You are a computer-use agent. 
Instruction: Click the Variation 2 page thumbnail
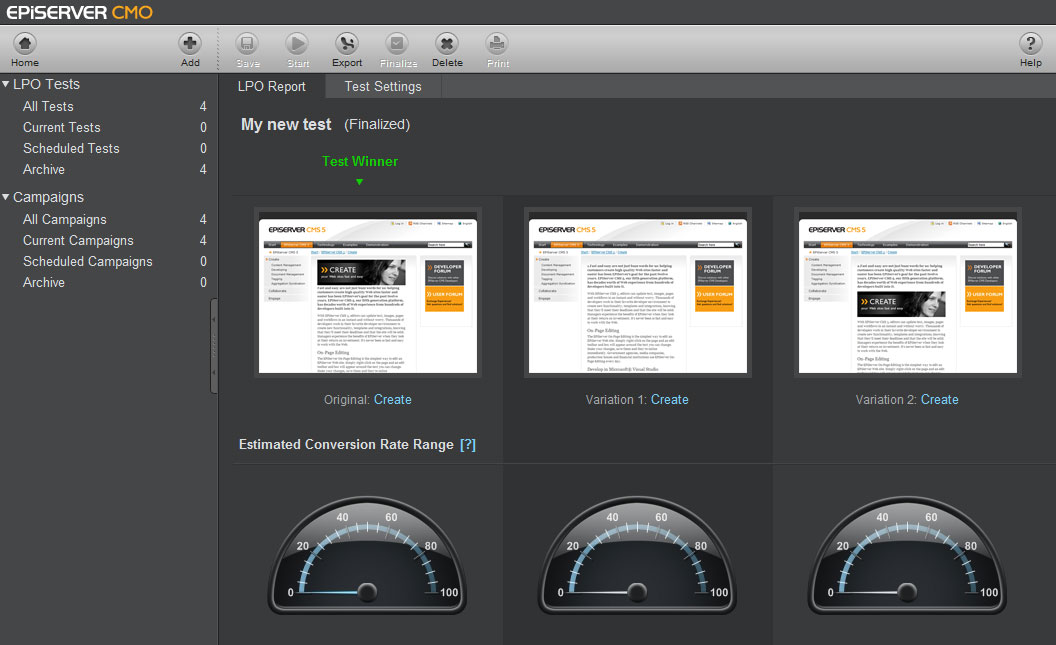point(908,293)
